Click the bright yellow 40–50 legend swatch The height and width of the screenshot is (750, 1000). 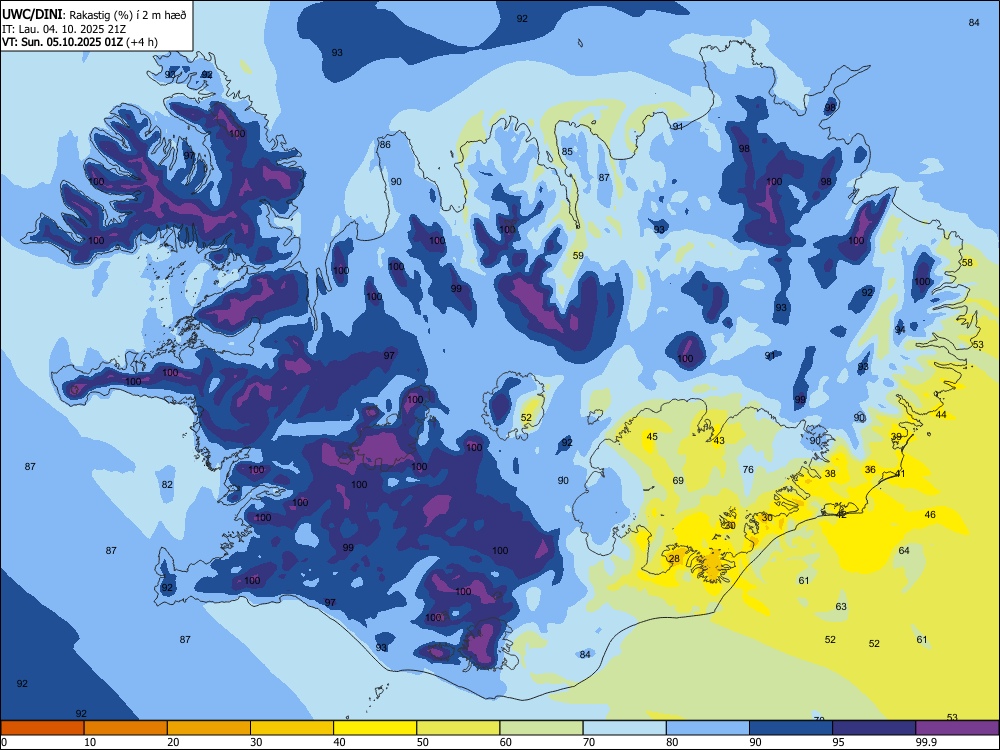[x=375, y=728]
